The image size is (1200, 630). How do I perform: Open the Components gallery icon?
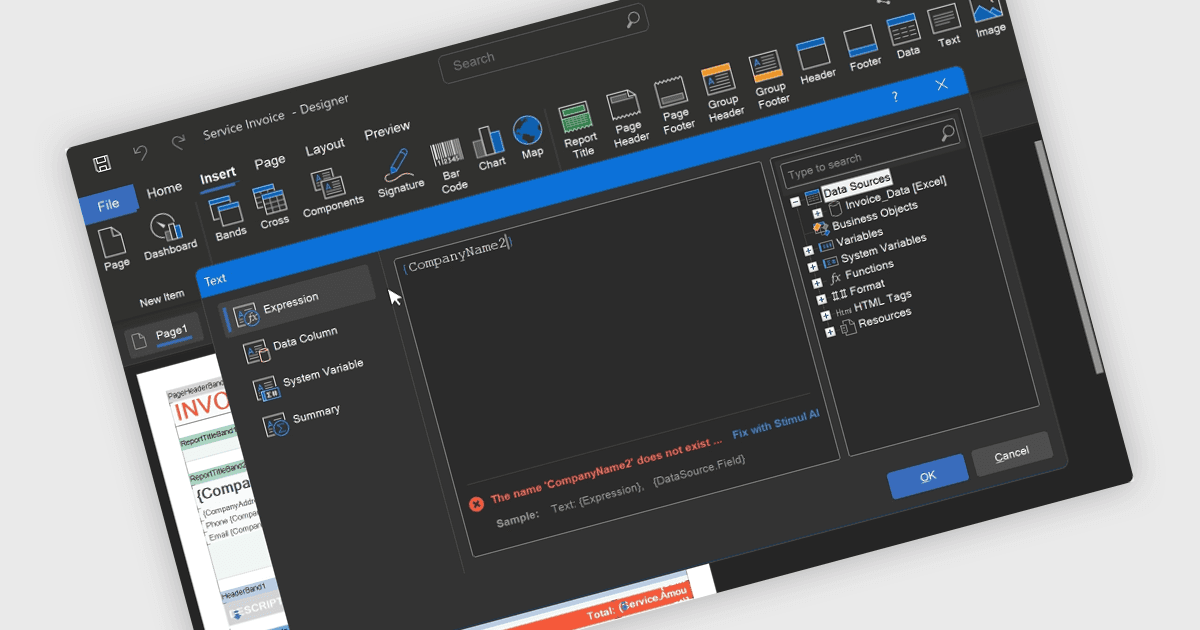[329, 192]
